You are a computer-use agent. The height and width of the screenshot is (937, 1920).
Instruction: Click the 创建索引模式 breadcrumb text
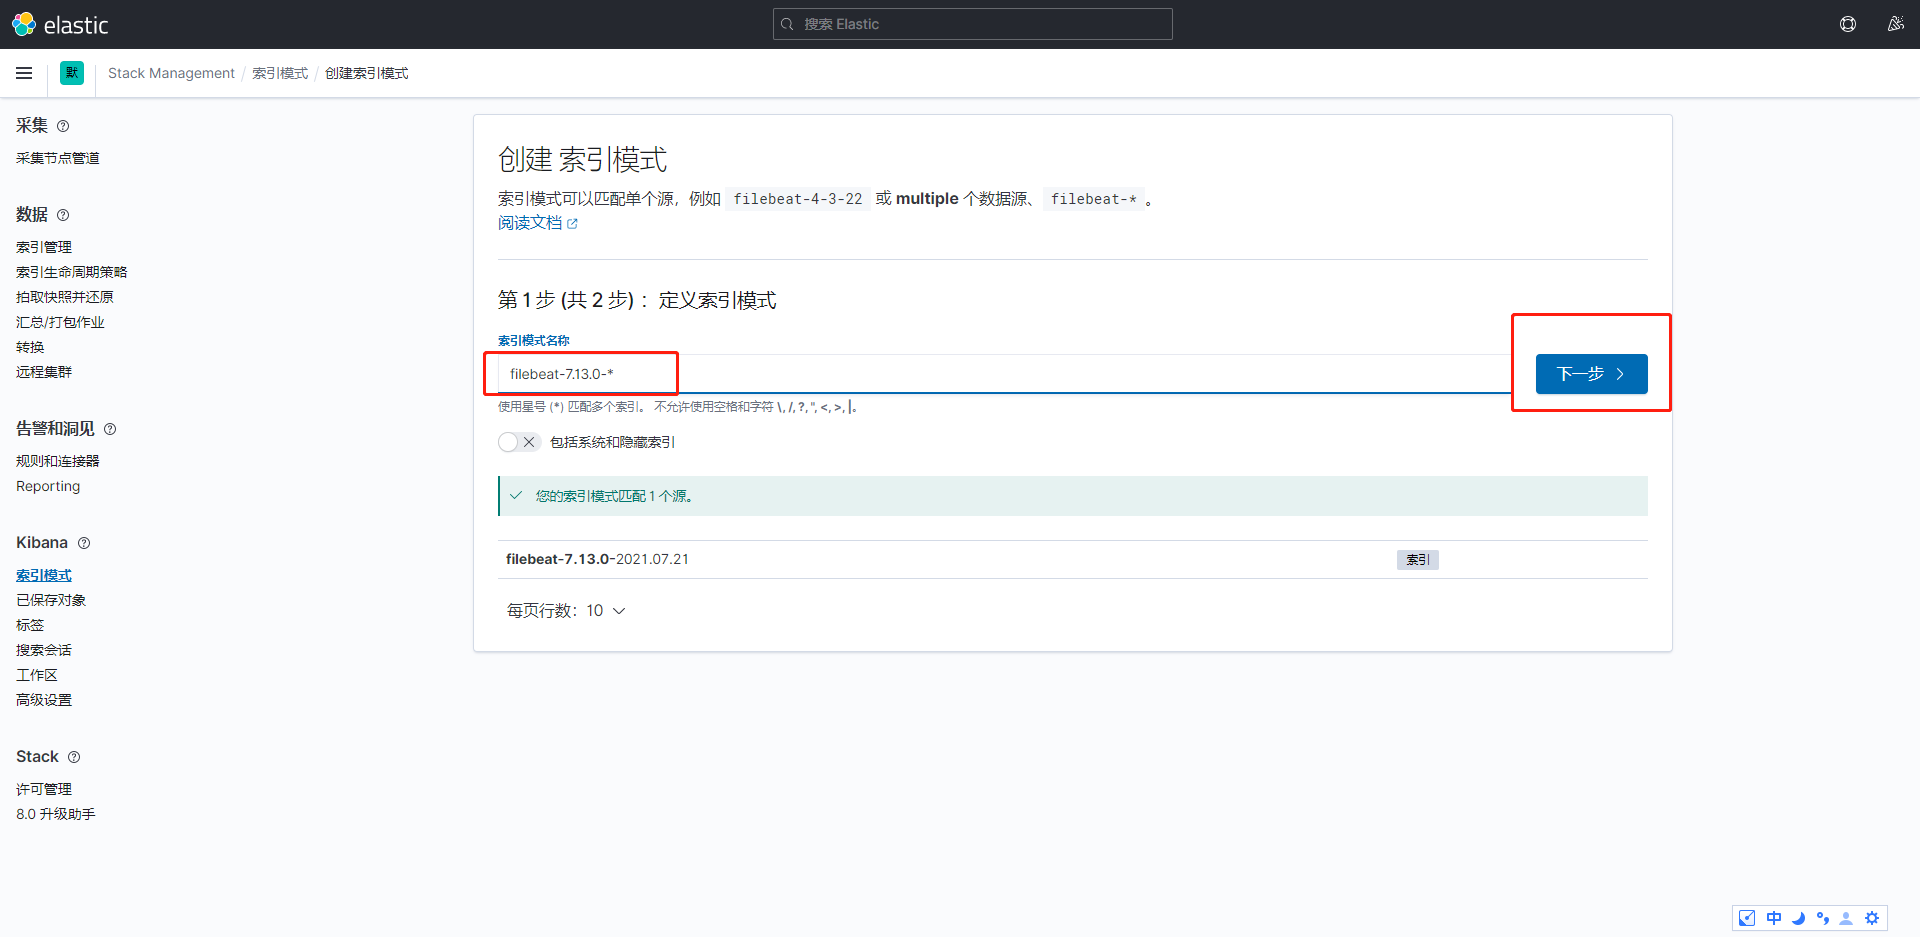[x=366, y=73]
